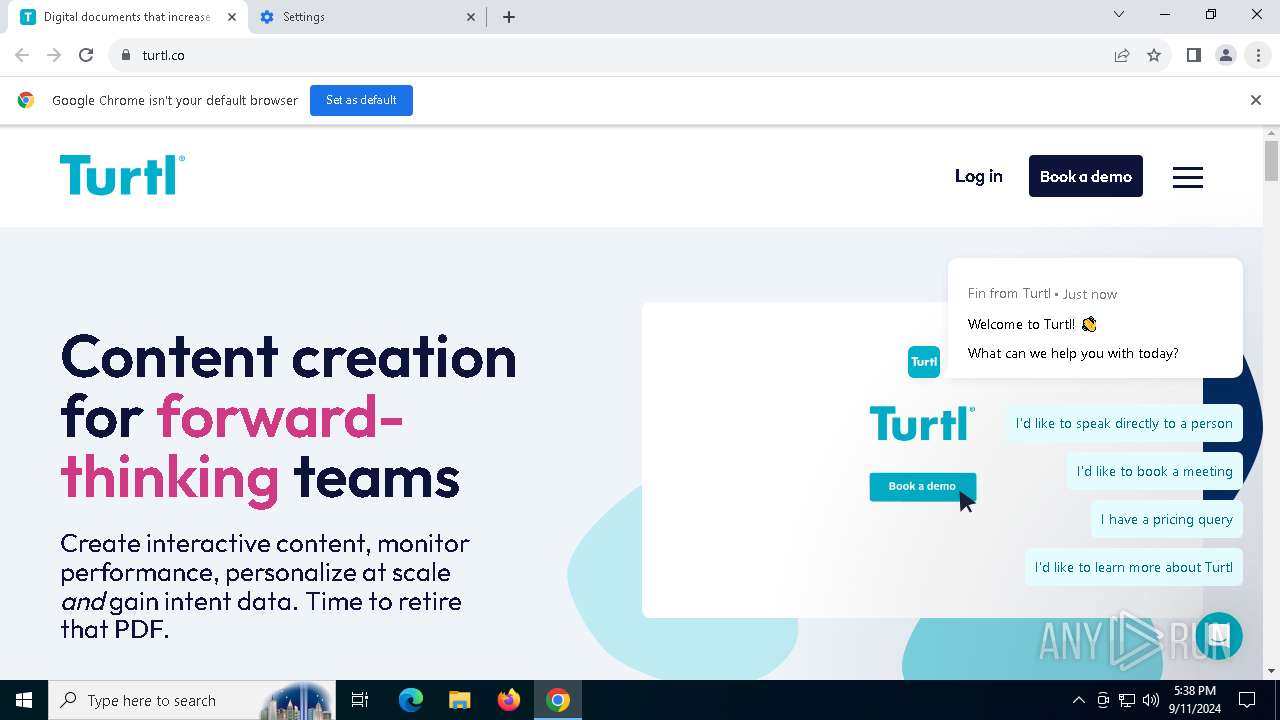This screenshot has width=1280, height=720.
Task: Click the page vertical scrollbar thumb
Action: pyautogui.click(x=1271, y=161)
